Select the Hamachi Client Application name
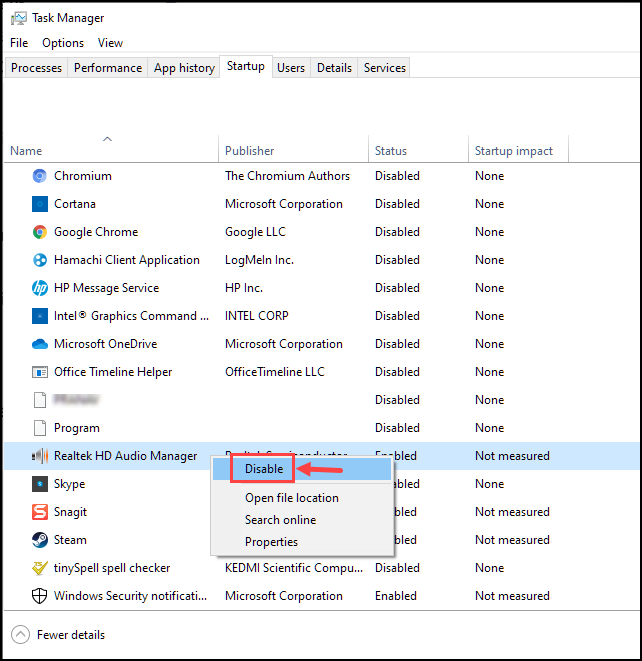Viewport: 642px width, 661px height. click(x=126, y=260)
